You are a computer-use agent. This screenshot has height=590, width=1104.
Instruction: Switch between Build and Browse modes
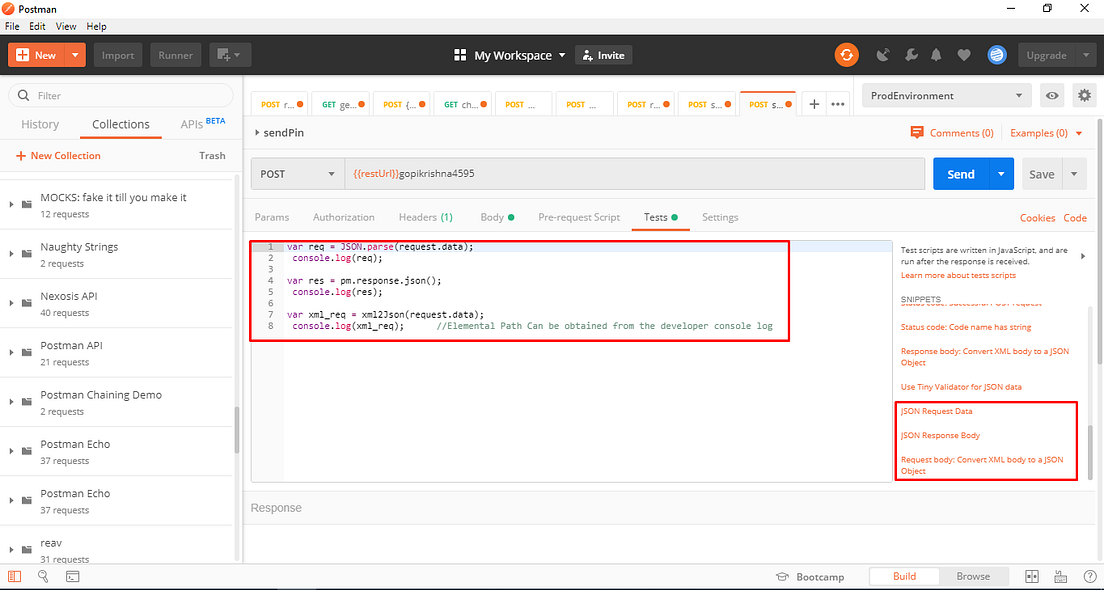[x=973, y=576]
